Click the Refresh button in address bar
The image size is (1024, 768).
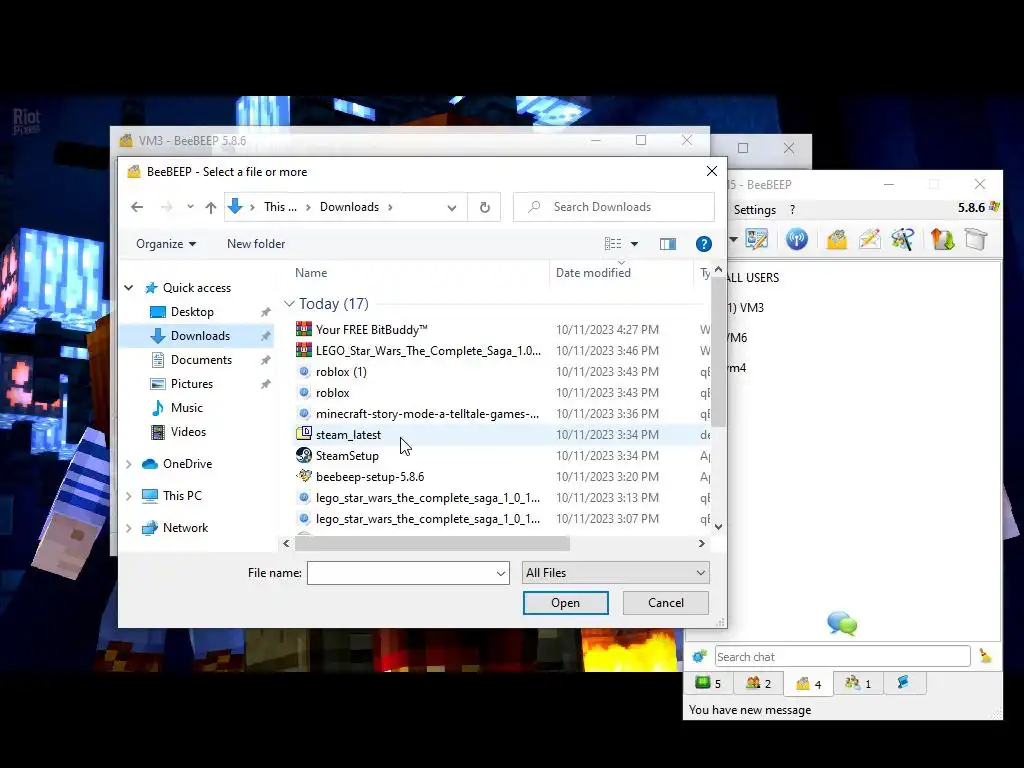coord(485,207)
